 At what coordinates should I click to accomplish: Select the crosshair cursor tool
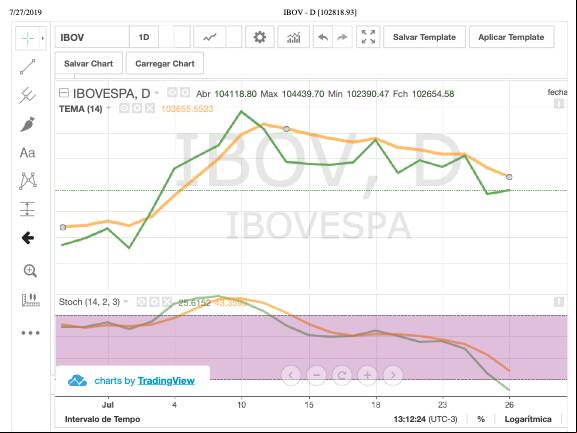click(28, 38)
